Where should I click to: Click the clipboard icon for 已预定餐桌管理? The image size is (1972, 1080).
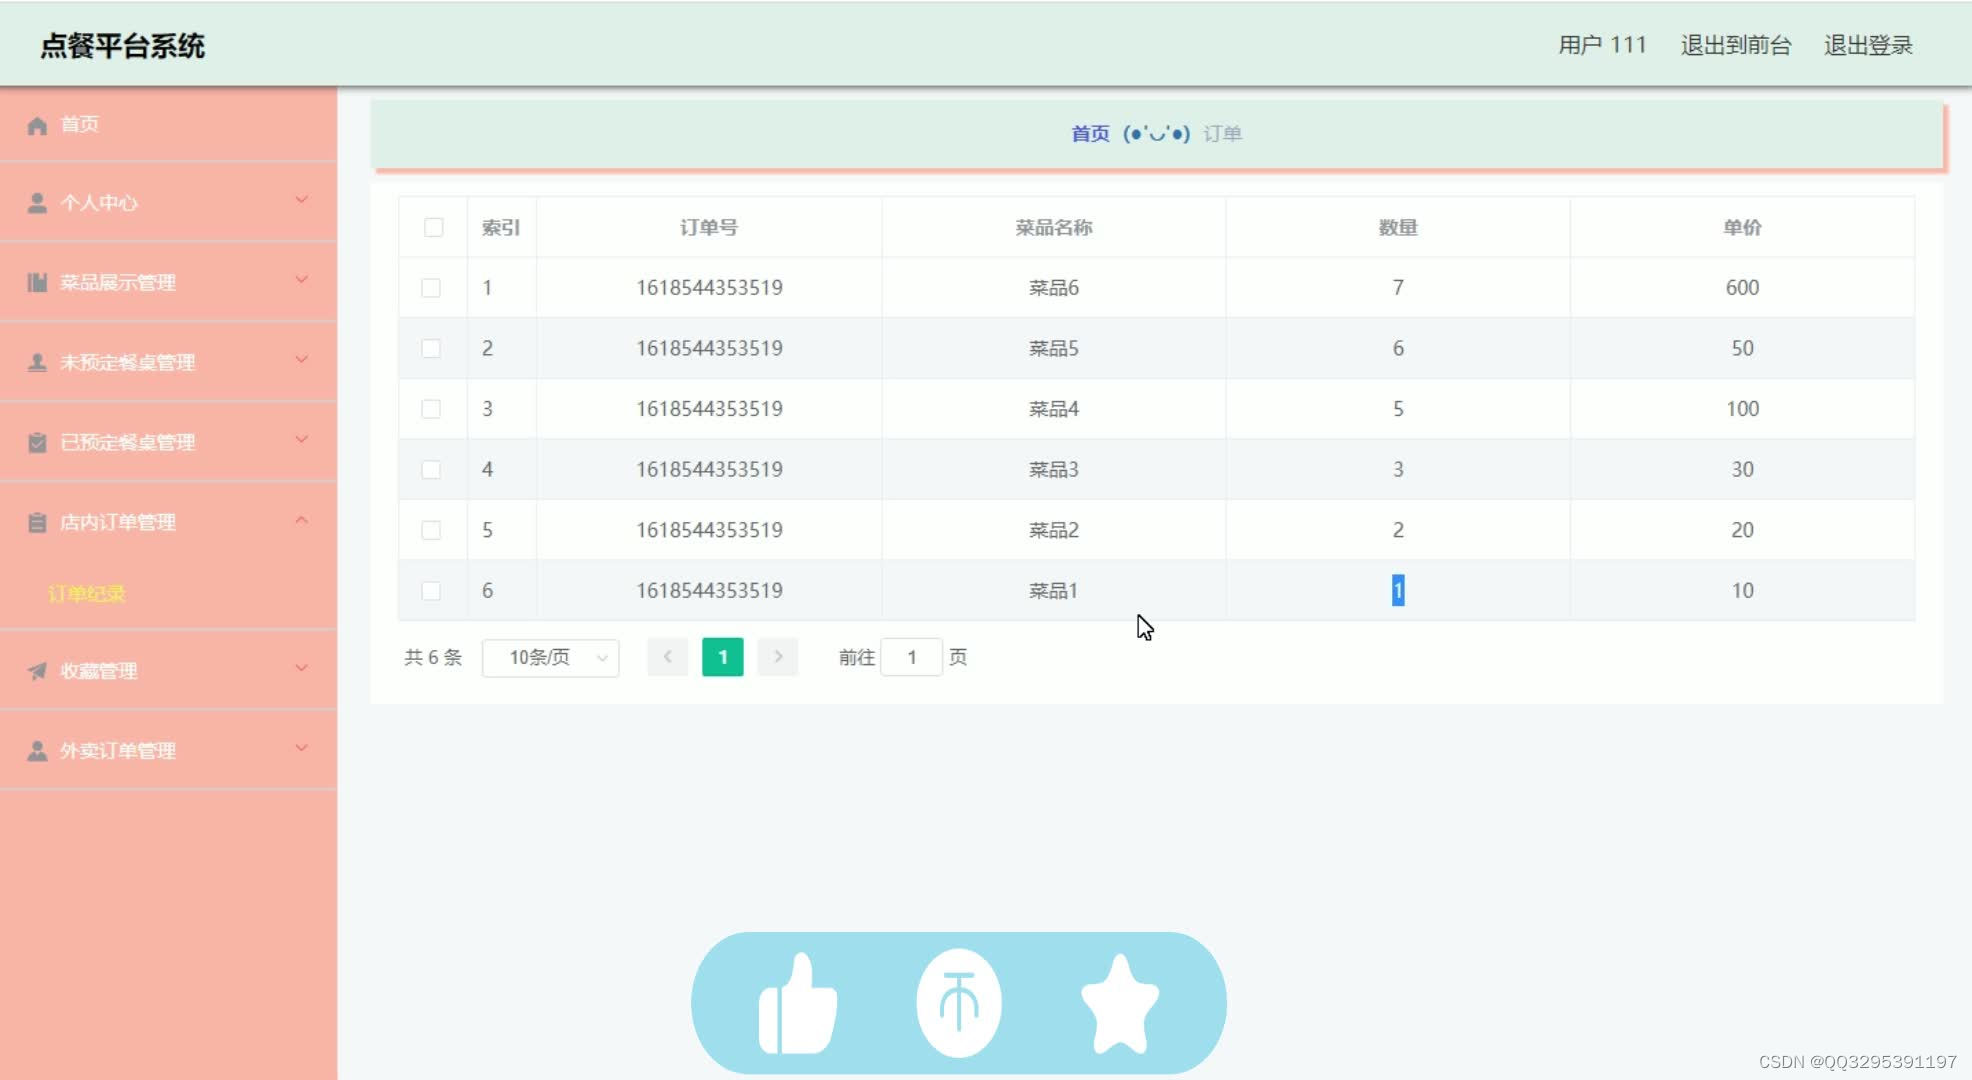click(x=37, y=443)
